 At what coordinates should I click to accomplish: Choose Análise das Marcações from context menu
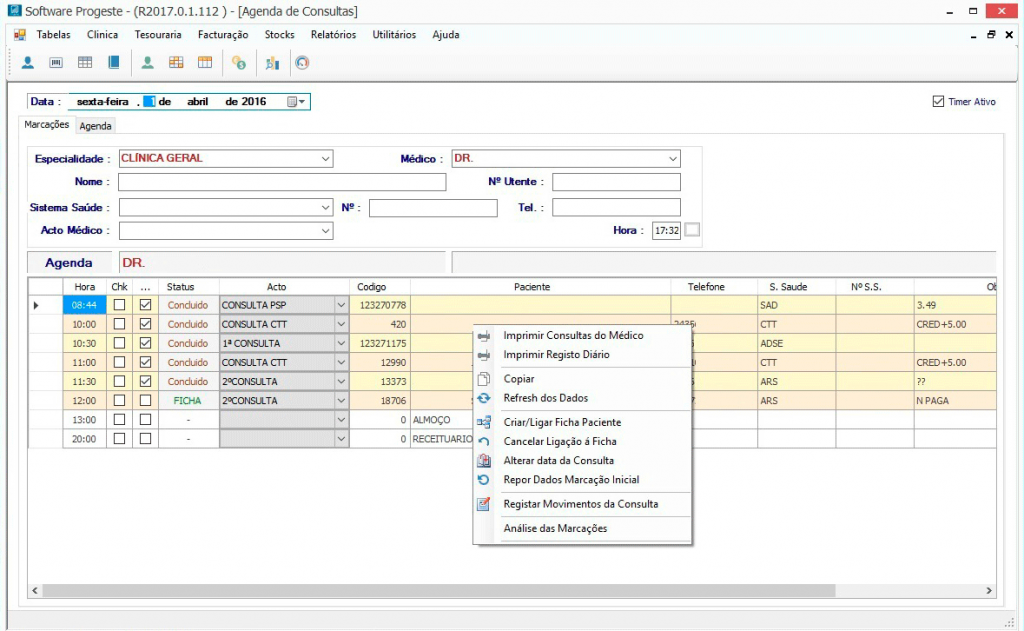(555, 528)
